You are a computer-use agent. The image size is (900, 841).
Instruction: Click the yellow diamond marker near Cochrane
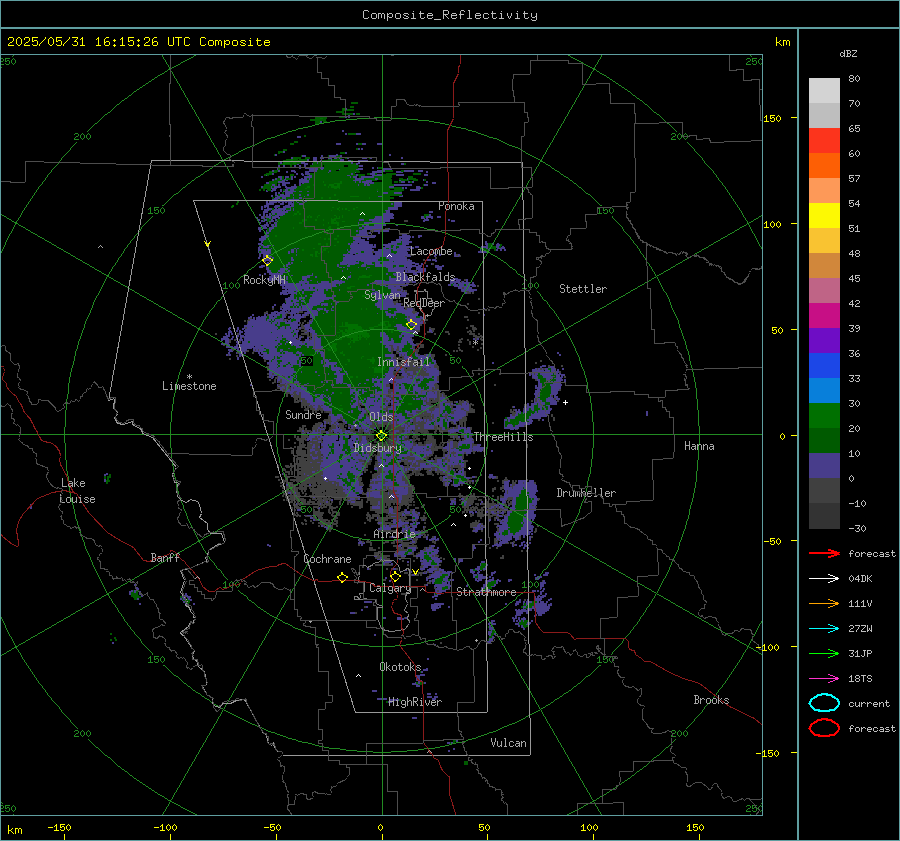pos(342,577)
